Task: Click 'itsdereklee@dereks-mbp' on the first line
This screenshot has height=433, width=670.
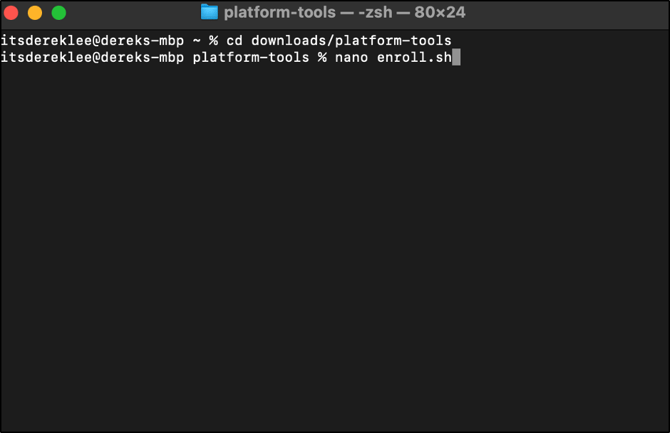Action: [92, 41]
